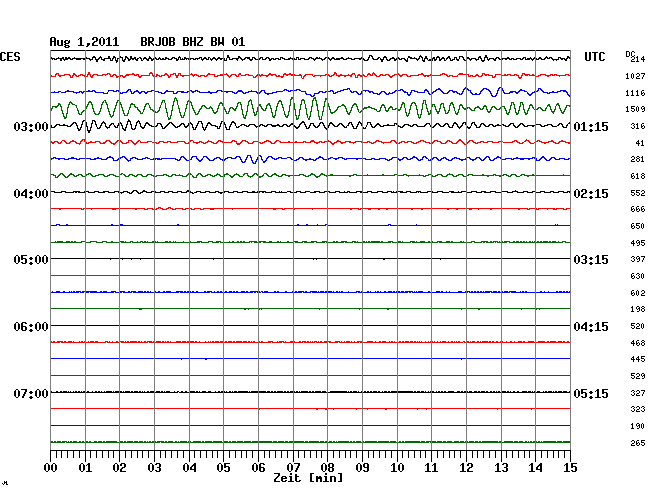Click the "10" minute axis label
Screen dimensions: 650x494
[397, 468]
